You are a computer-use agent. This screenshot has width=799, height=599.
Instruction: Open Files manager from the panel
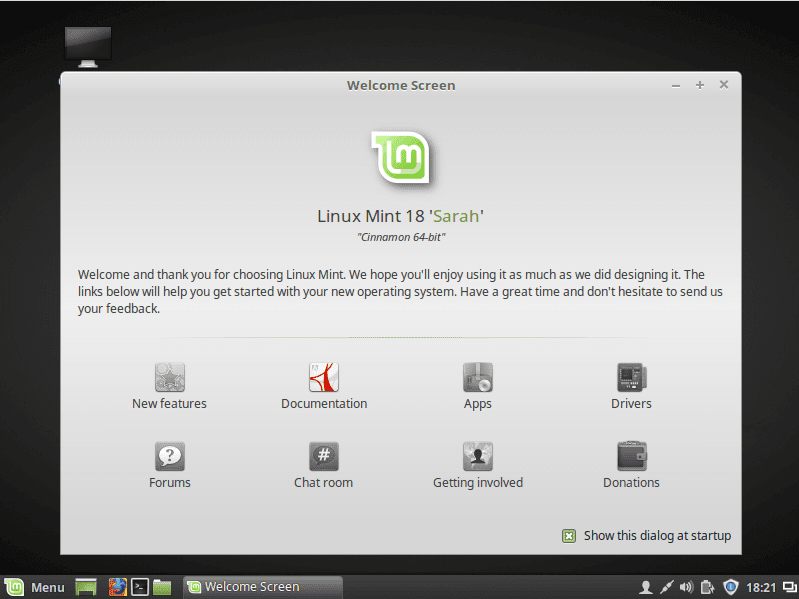tap(162, 587)
